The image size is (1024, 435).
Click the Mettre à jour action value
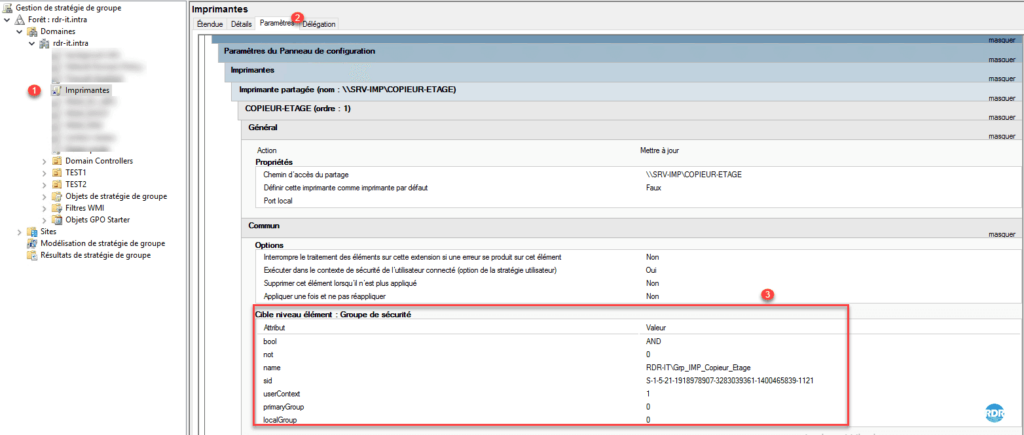[x=660, y=150]
